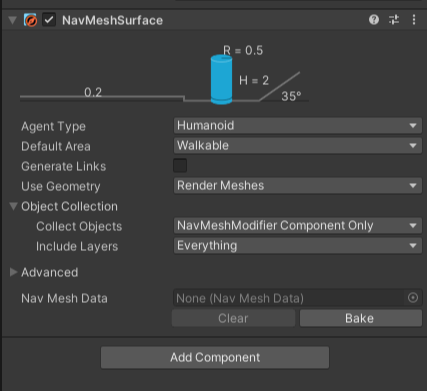
Task: Click the Nav Mesh Data object field
Action: tap(298, 298)
